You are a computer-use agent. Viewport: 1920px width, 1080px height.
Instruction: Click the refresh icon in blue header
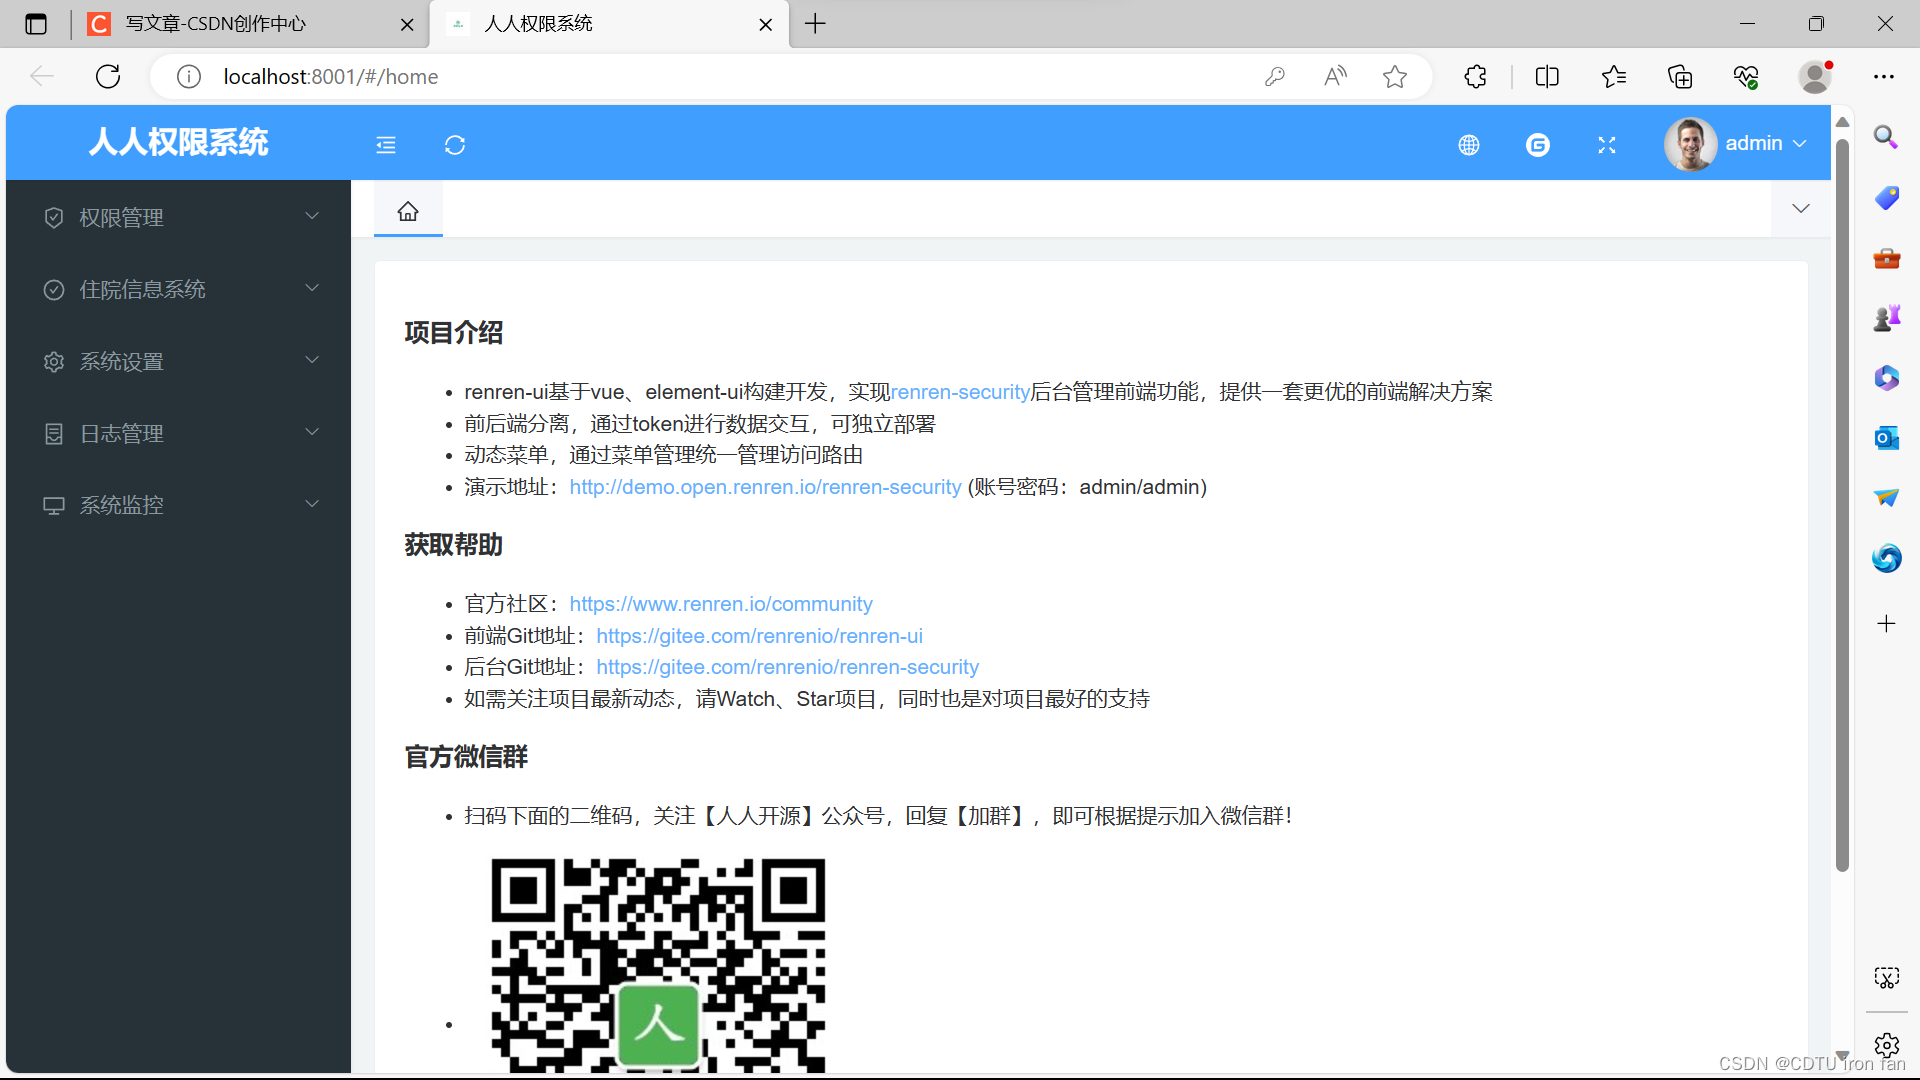455,145
